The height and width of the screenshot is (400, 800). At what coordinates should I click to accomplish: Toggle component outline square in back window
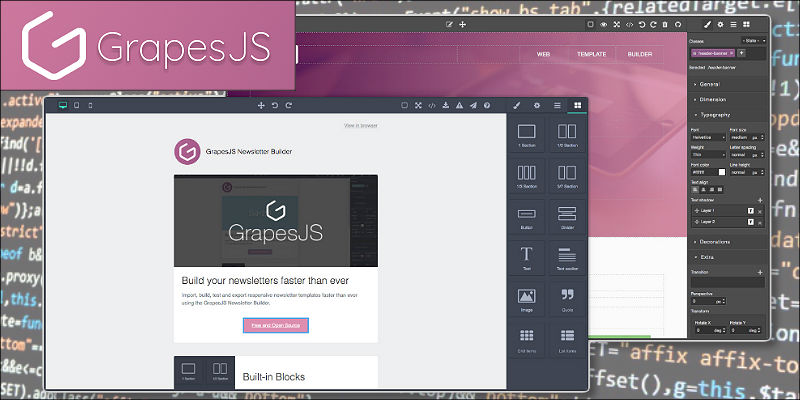click(590, 24)
